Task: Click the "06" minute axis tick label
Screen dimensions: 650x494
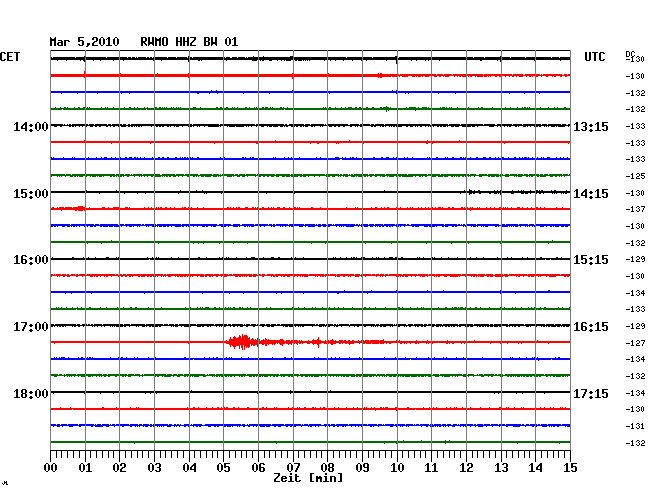Action: (x=258, y=468)
